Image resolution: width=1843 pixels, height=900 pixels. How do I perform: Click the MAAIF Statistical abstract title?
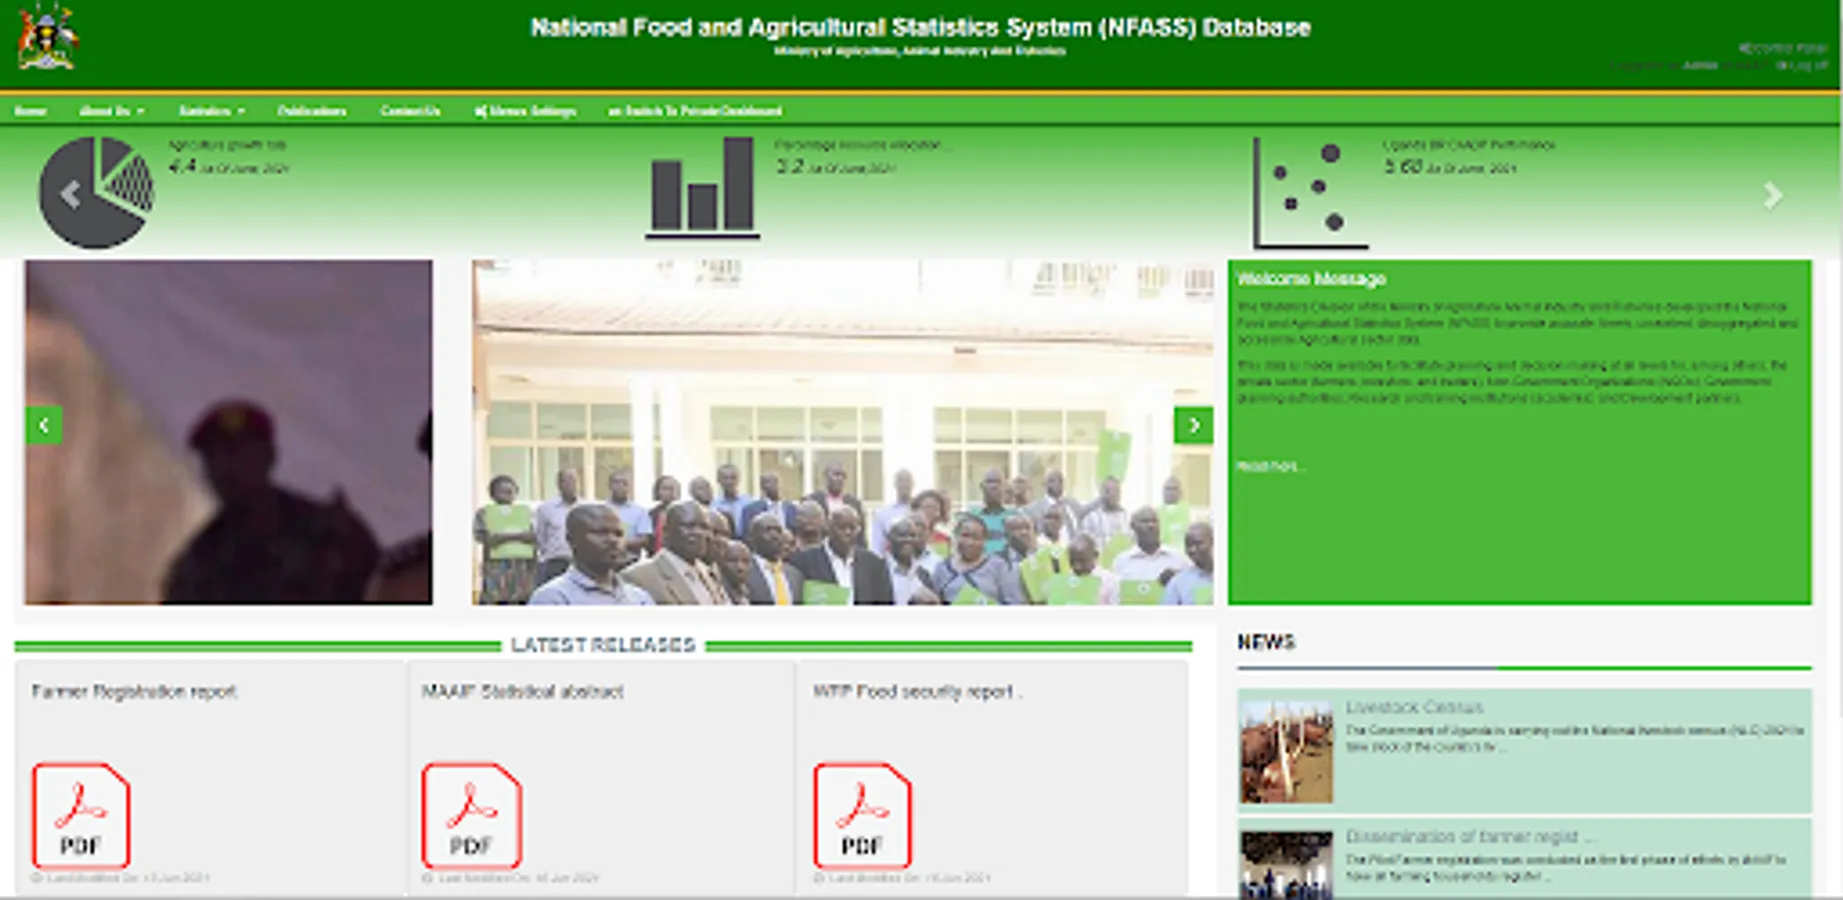point(522,691)
